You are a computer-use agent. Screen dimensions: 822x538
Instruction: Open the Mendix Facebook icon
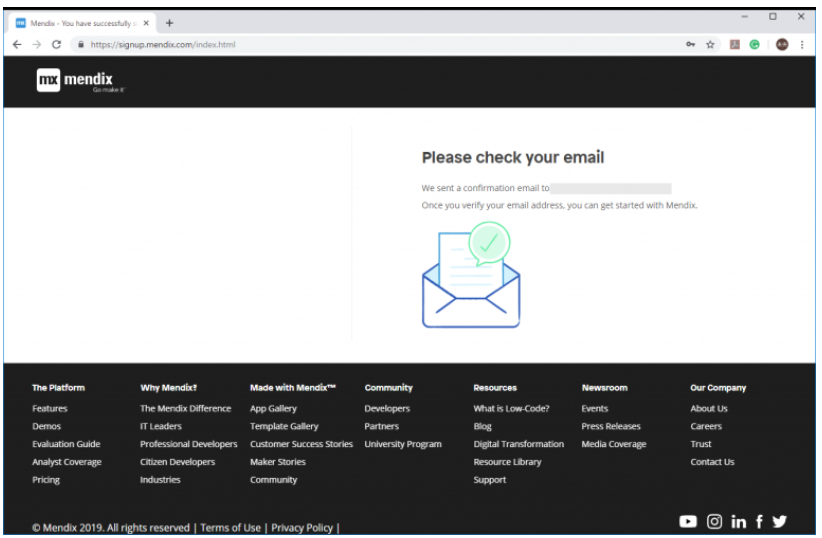pos(759,521)
